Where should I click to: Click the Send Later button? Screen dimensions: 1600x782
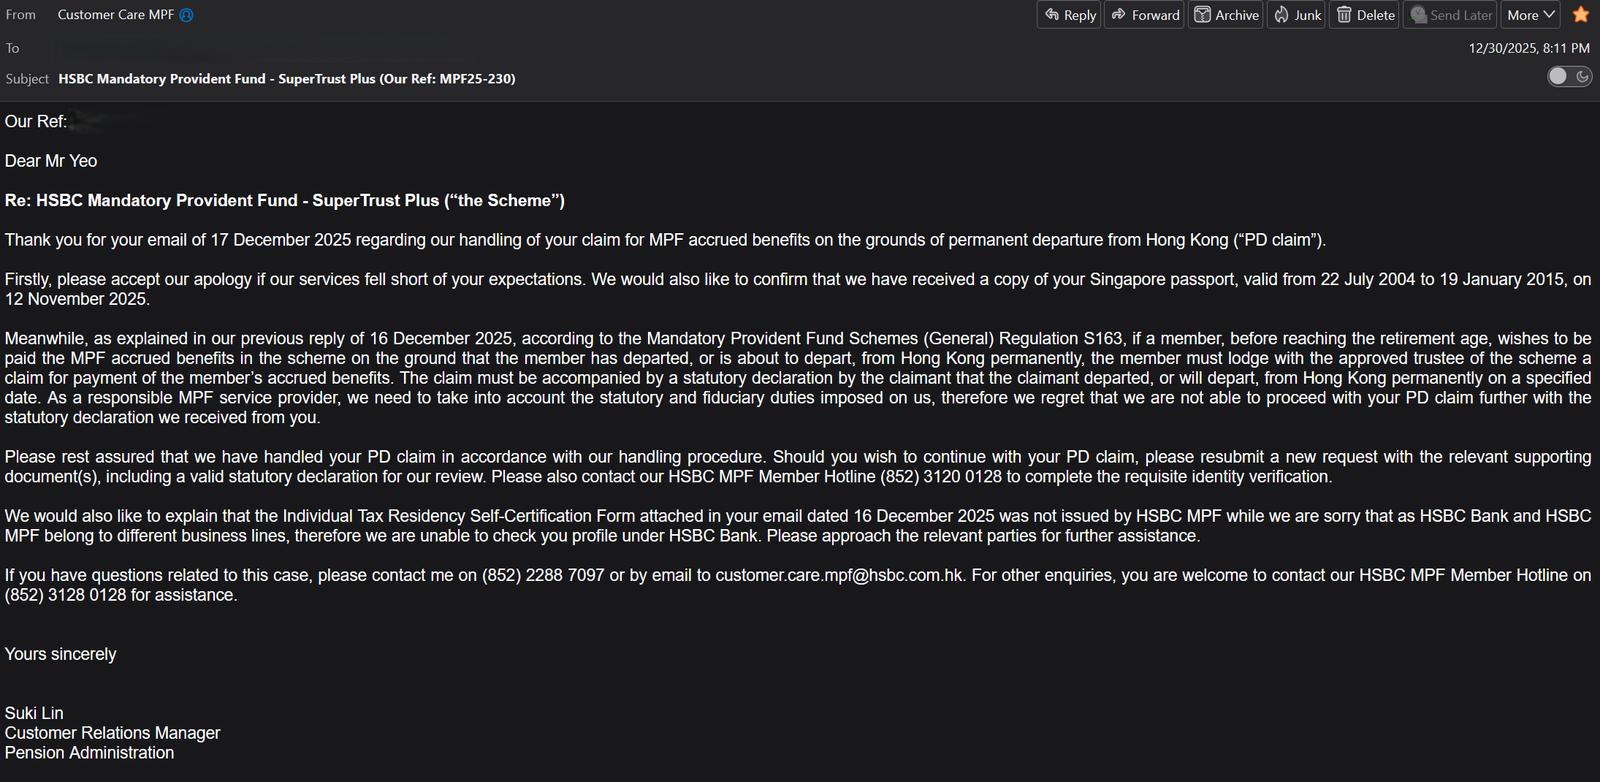[1450, 15]
